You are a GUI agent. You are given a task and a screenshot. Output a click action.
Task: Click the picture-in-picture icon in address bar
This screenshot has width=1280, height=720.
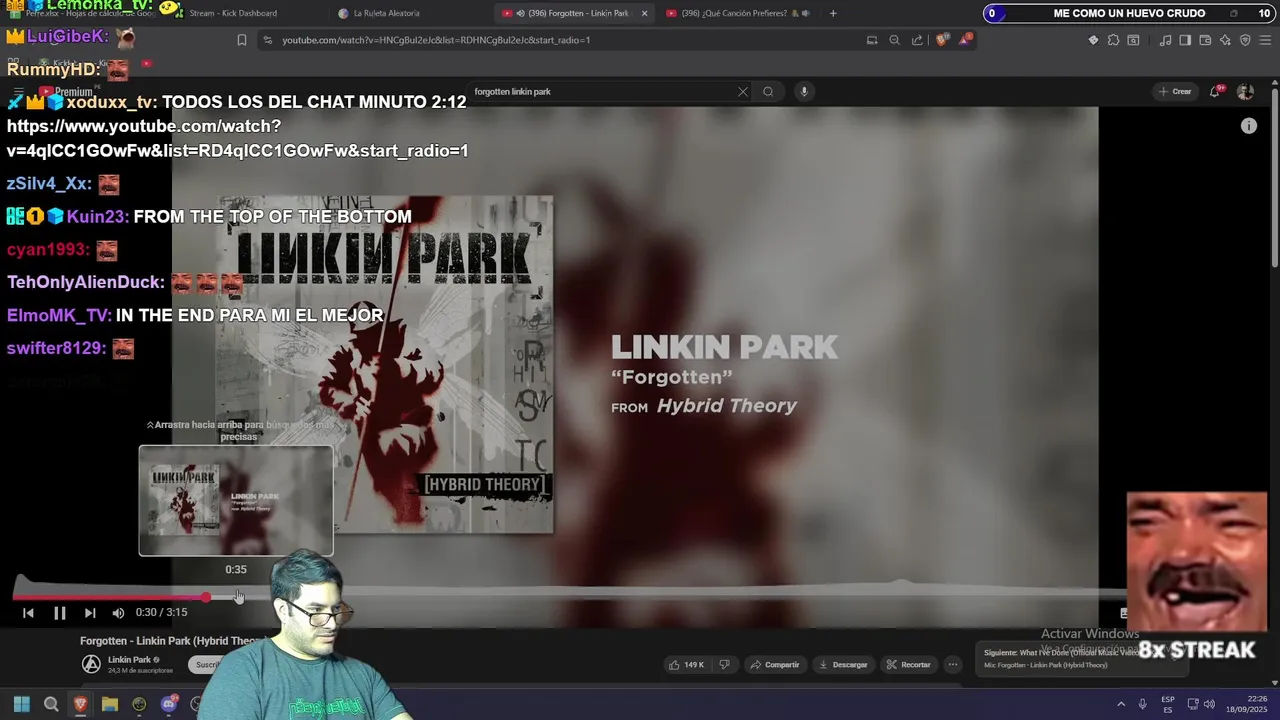coord(872,40)
